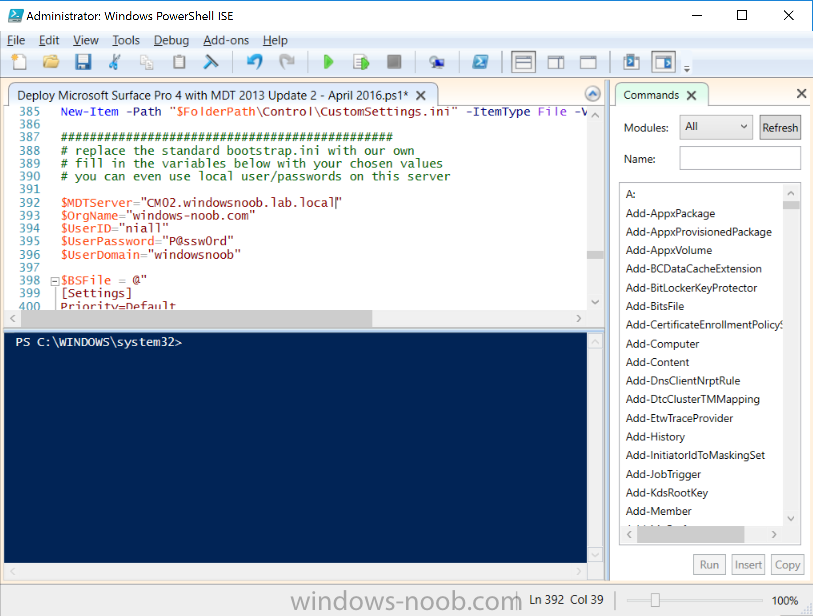The height and width of the screenshot is (616, 813).
Task: Select Add-KdsRootKey command
Action: pyautogui.click(x=666, y=493)
